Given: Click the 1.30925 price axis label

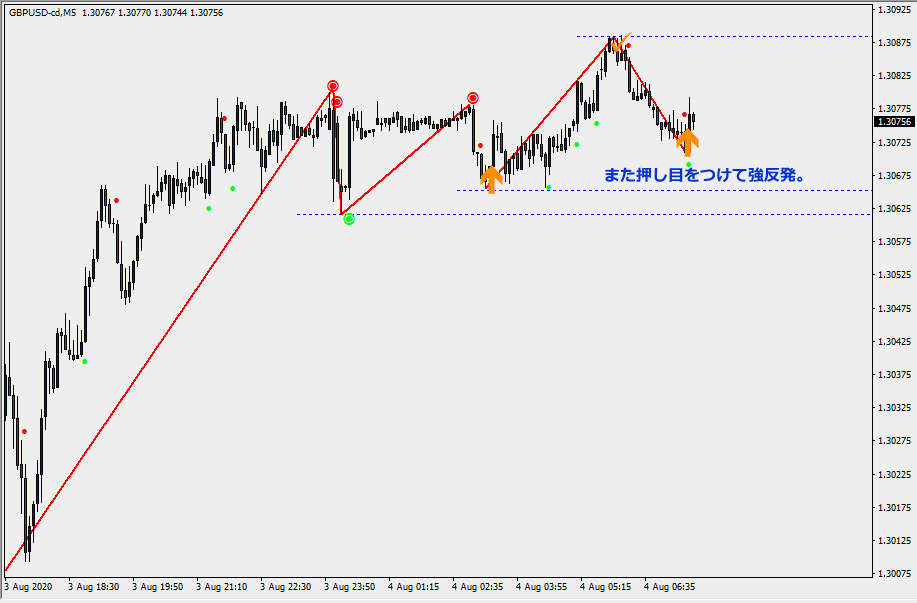Looking at the screenshot, I should coord(892,10).
